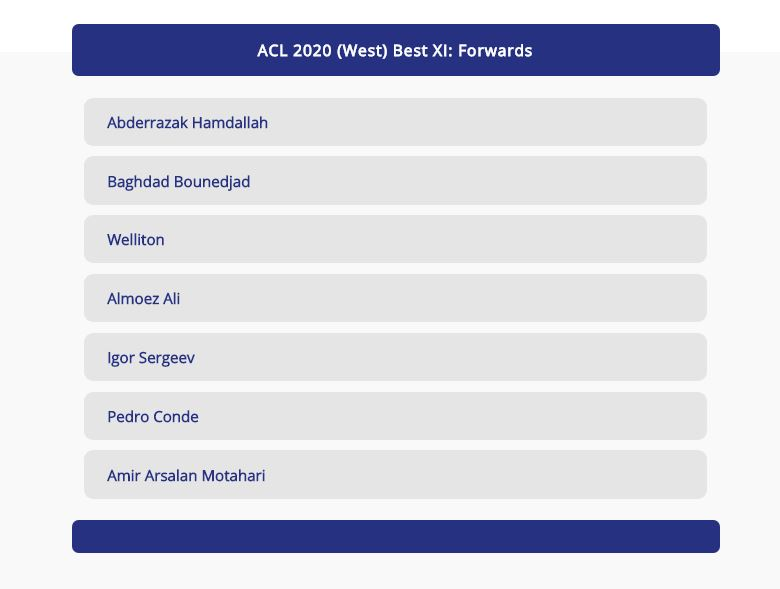The image size is (780, 589).
Task: Click the Pedro Conde list entry
Action: 395,416
